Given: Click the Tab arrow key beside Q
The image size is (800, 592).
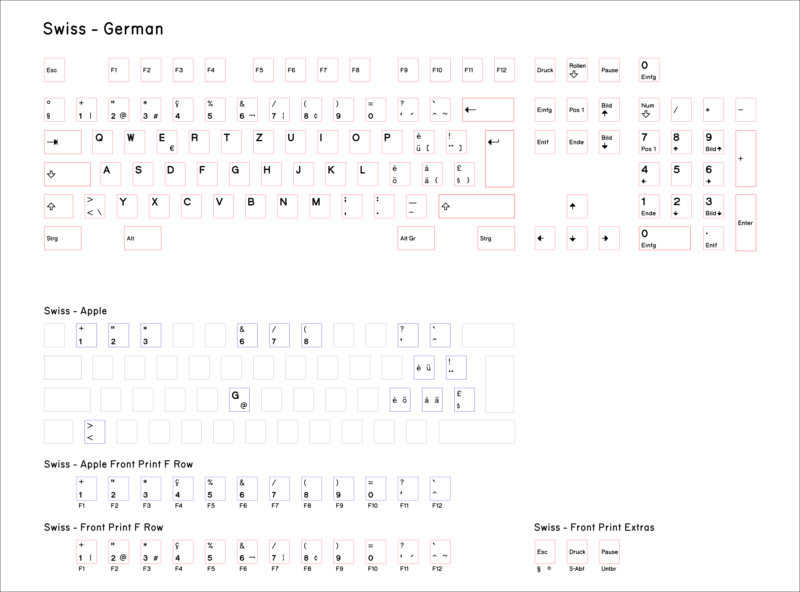Looking at the screenshot, I should tap(63, 142).
